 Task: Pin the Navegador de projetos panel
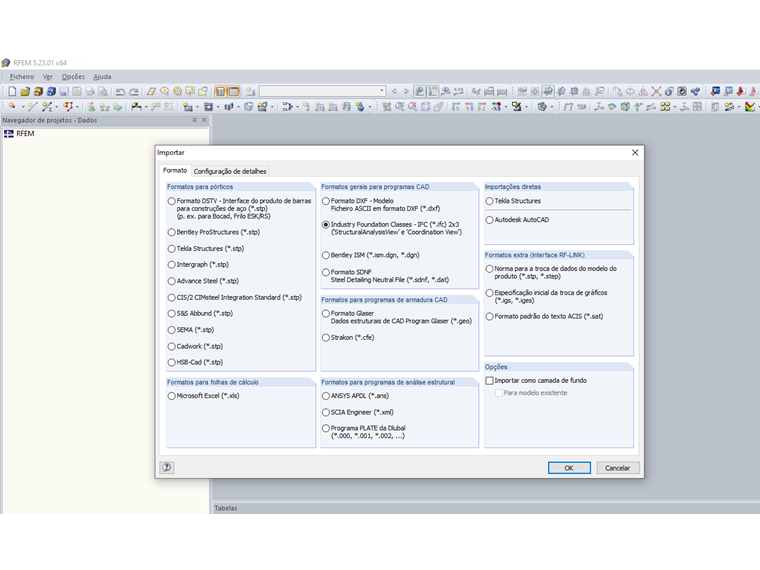click(x=194, y=120)
